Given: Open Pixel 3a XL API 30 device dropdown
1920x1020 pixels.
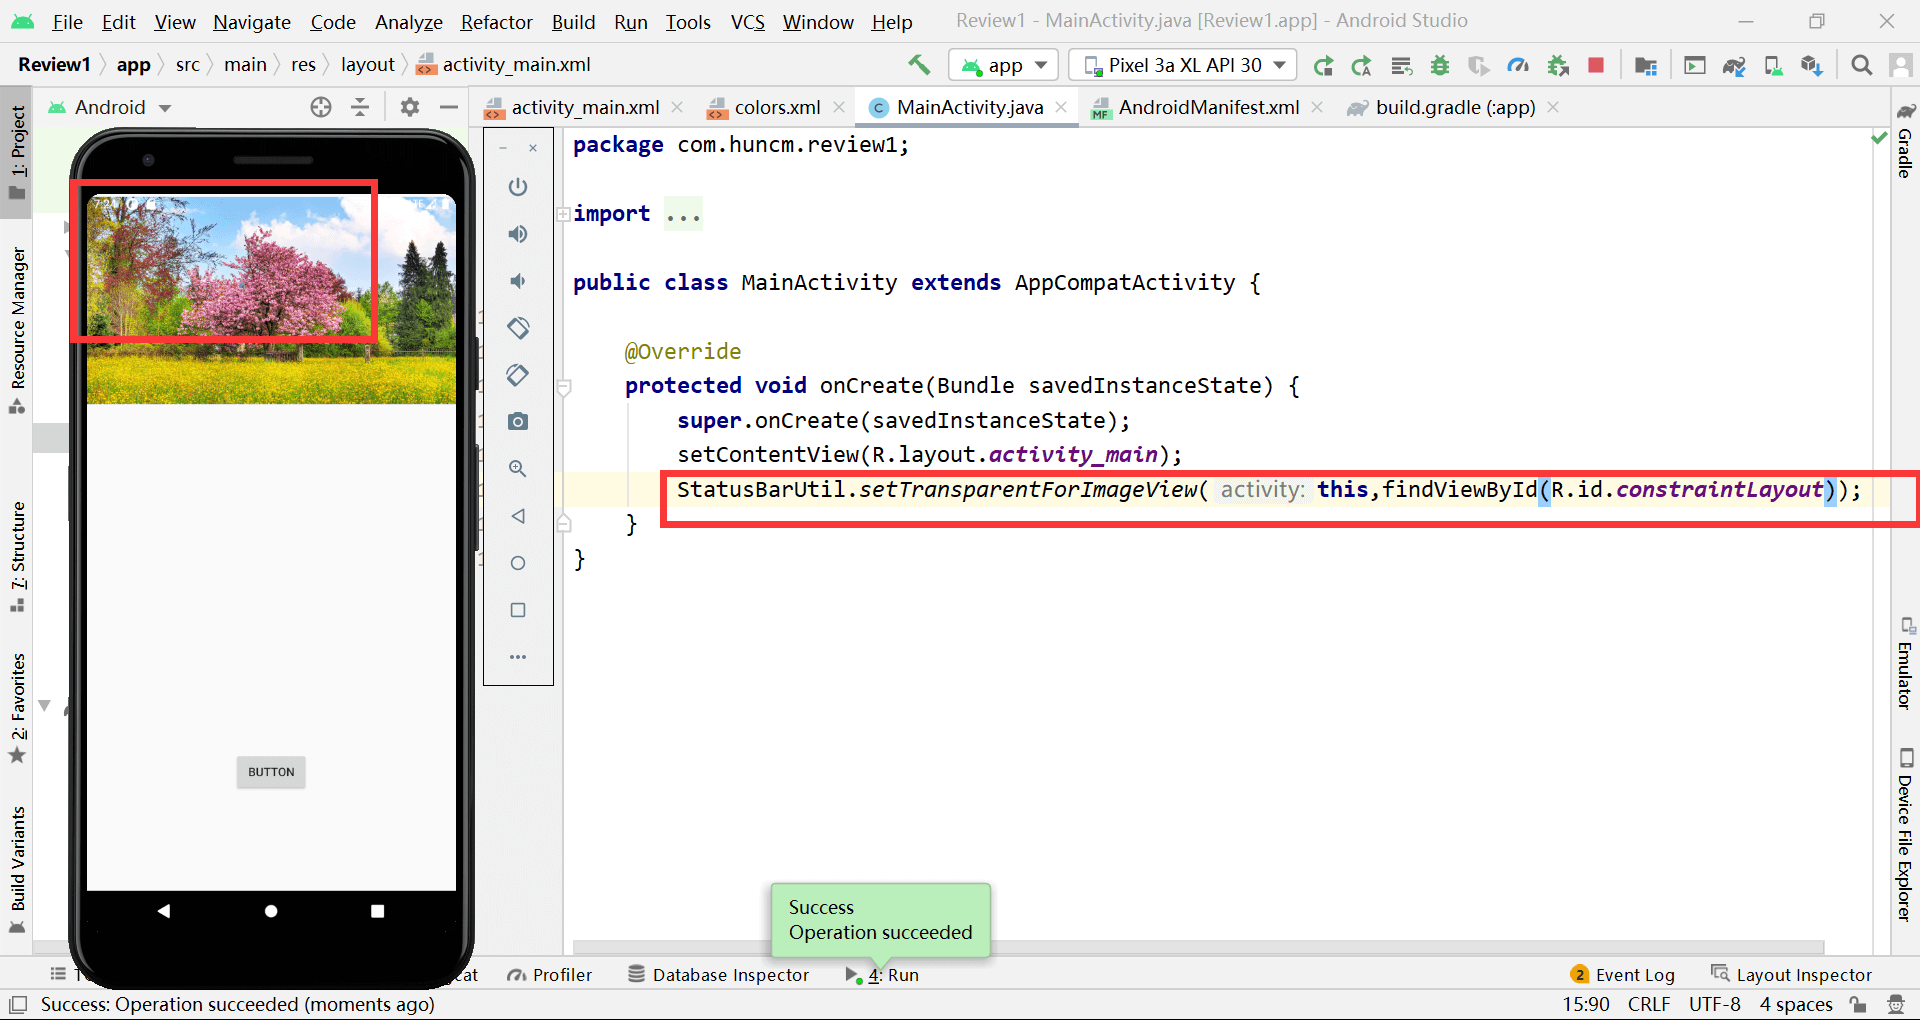Looking at the screenshot, I should [x=1183, y=65].
